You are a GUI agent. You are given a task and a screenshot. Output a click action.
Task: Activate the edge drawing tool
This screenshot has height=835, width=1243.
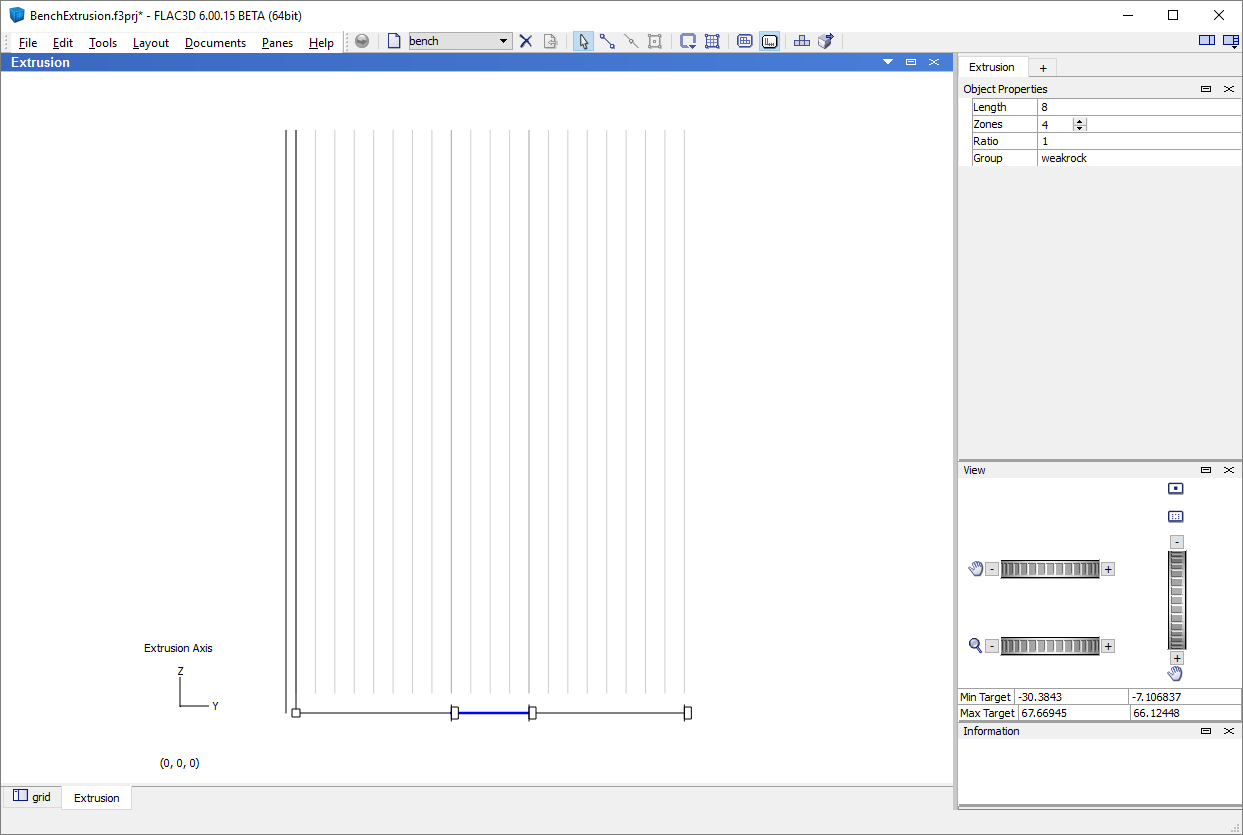pos(607,41)
